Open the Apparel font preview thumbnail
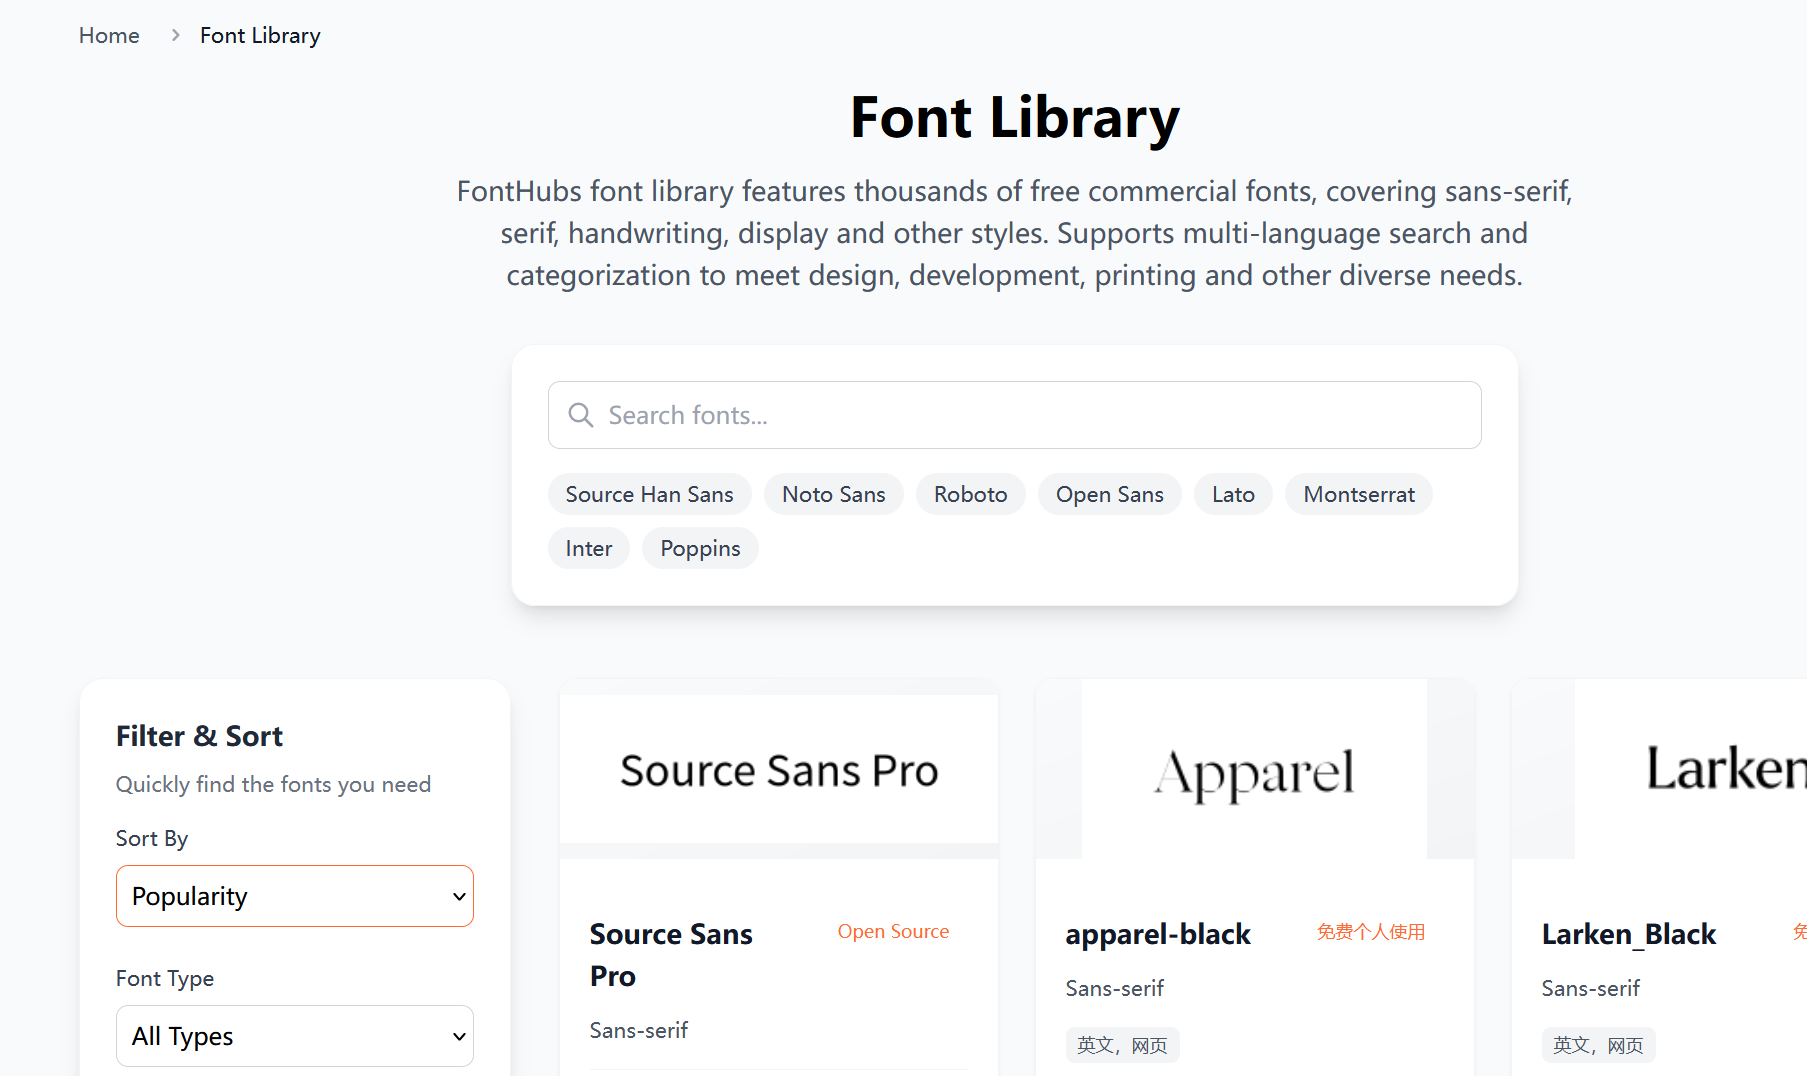 1255,769
